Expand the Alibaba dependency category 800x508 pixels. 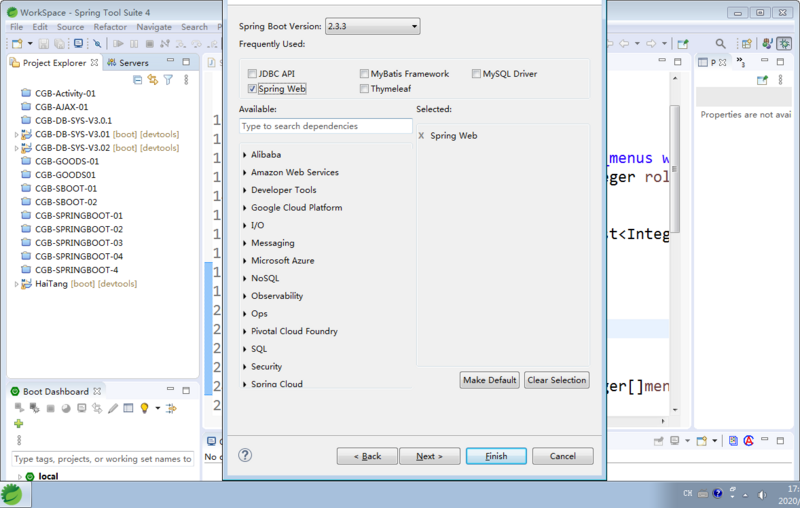pyautogui.click(x=245, y=155)
